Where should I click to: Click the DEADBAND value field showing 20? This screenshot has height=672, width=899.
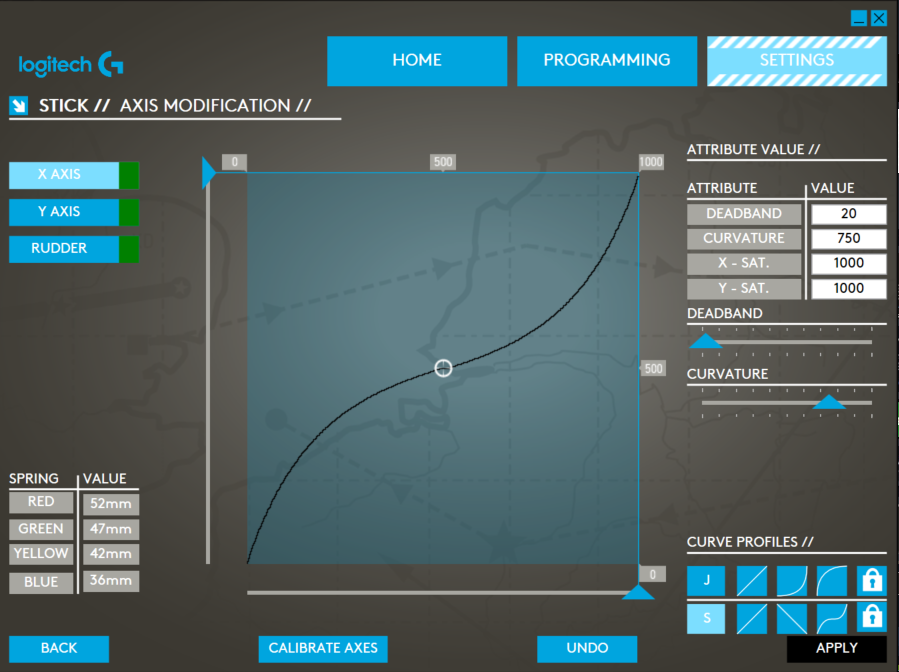click(849, 214)
